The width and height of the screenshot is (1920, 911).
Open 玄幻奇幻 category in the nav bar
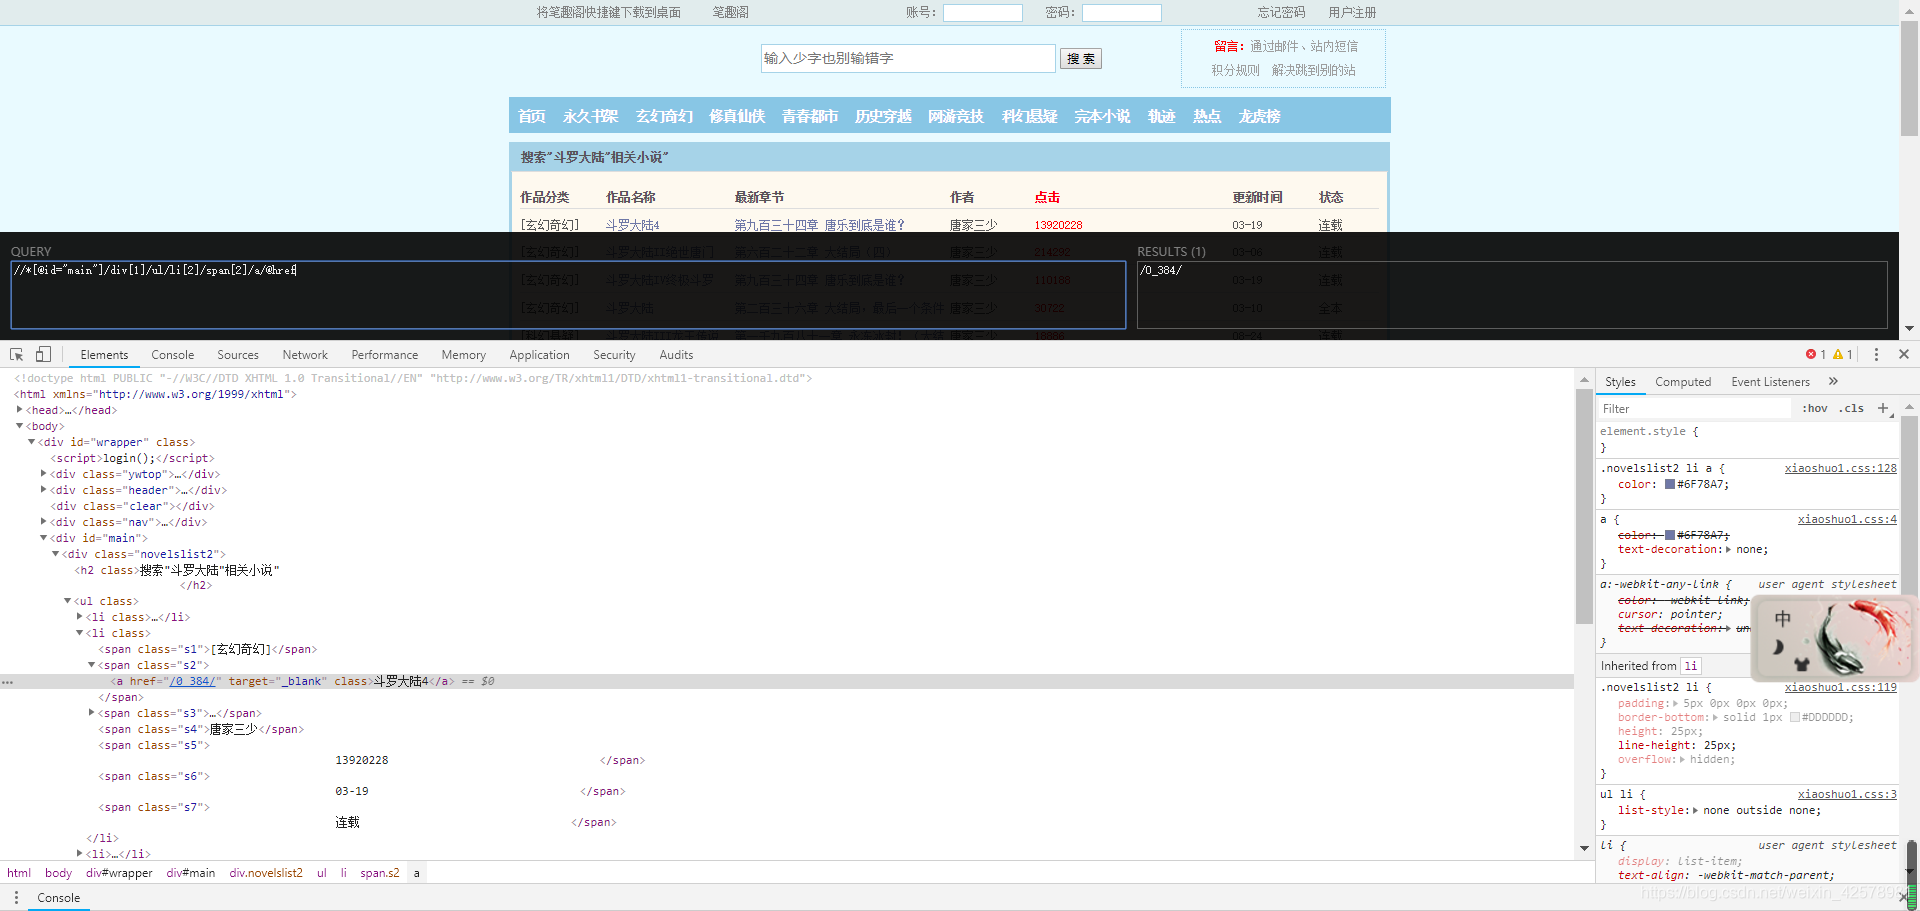[x=664, y=116]
